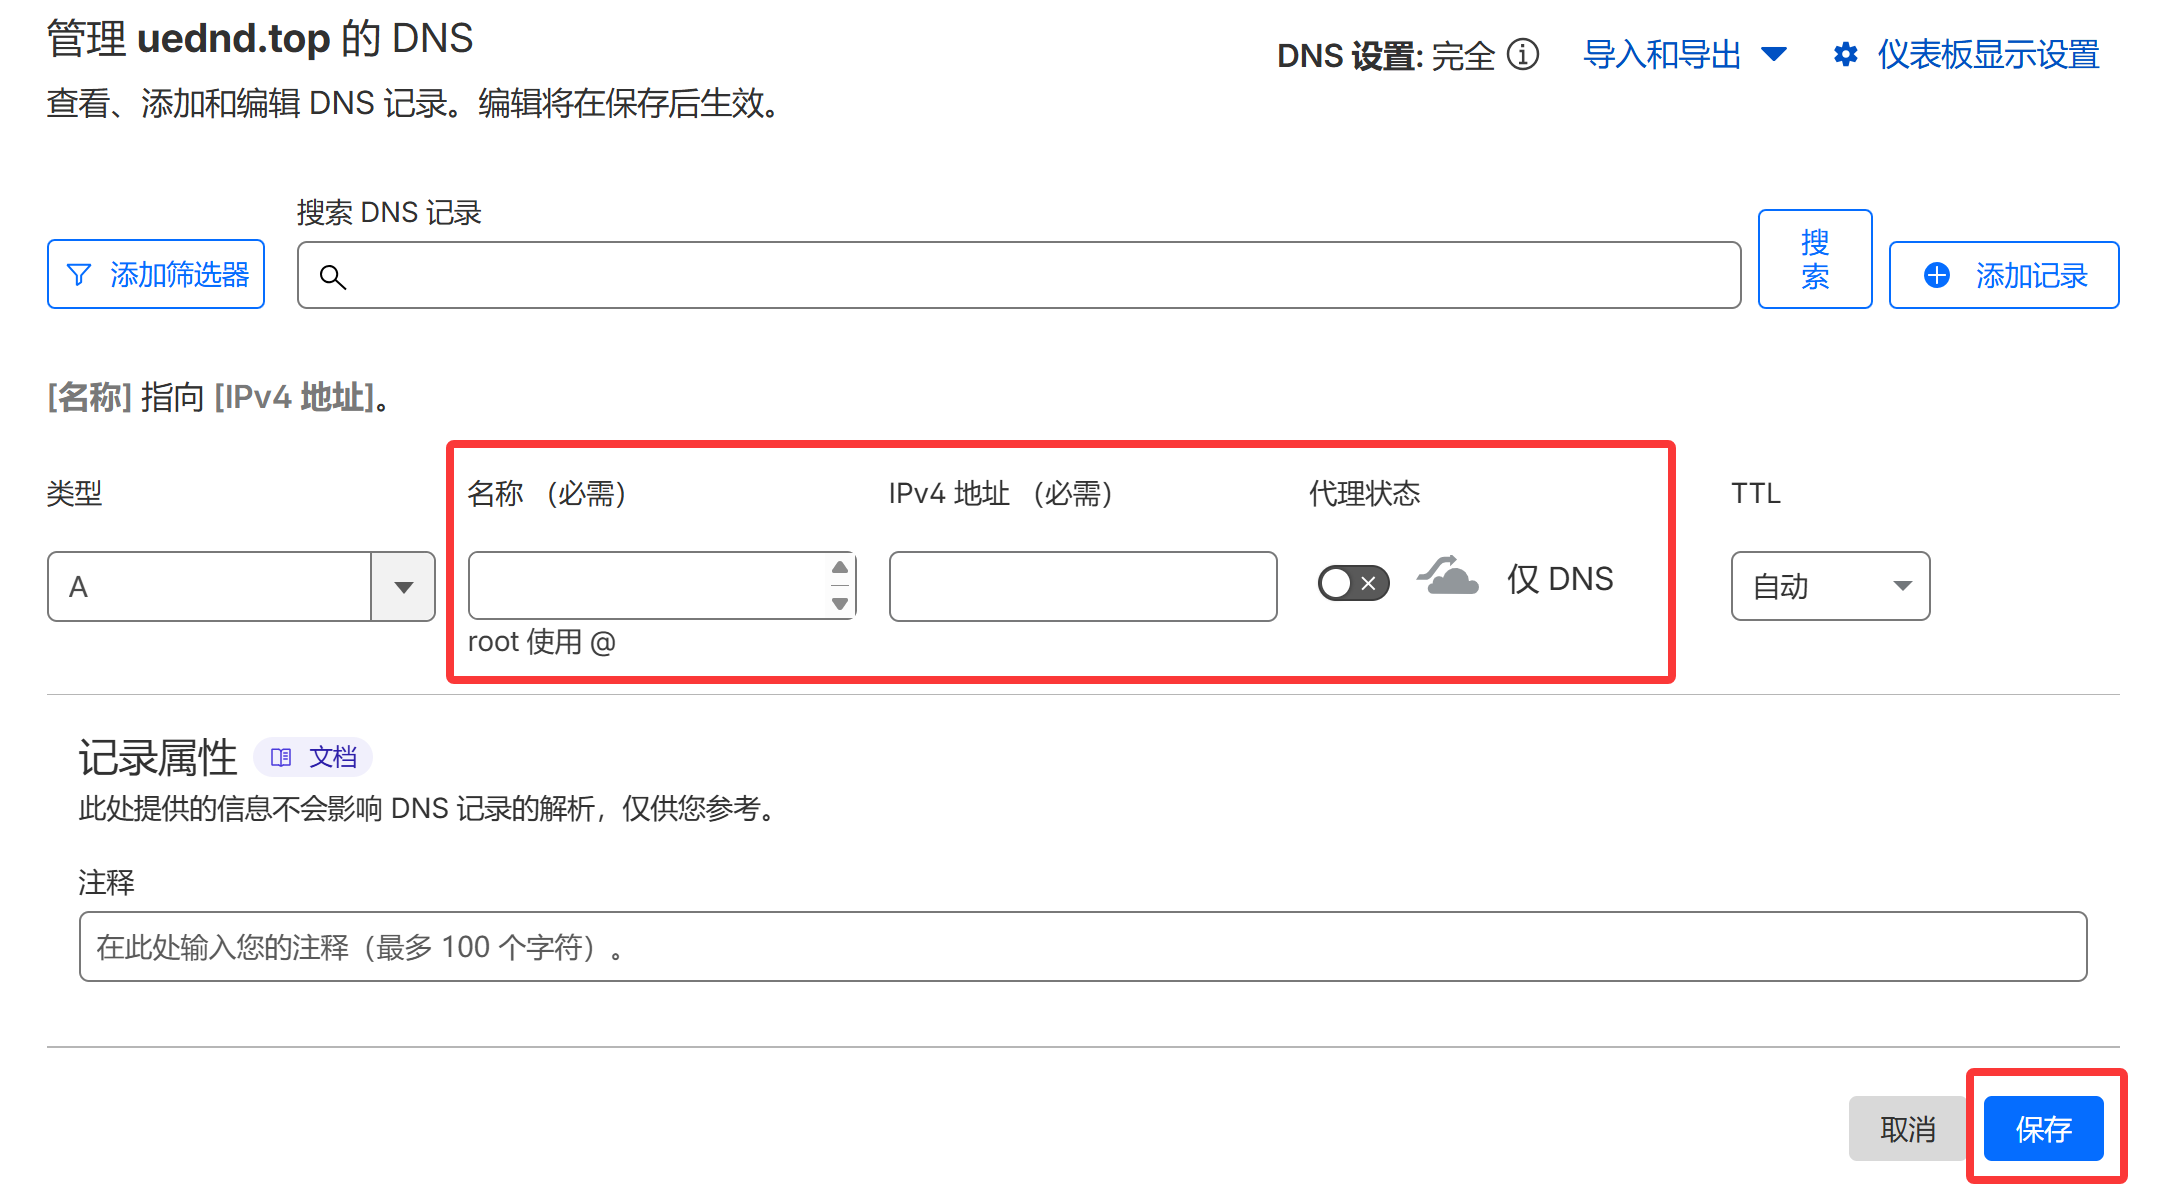Focus the IPv4 地址 input field

(1083, 586)
